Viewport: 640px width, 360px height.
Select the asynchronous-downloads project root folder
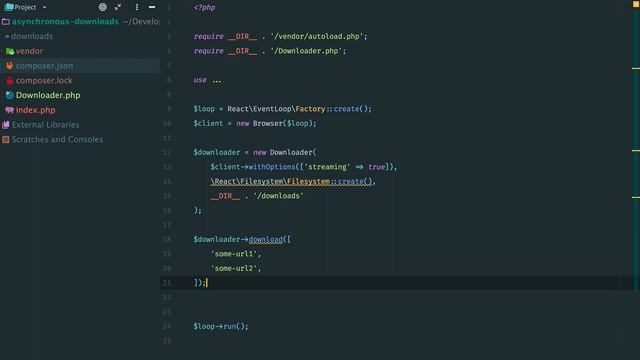point(65,22)
